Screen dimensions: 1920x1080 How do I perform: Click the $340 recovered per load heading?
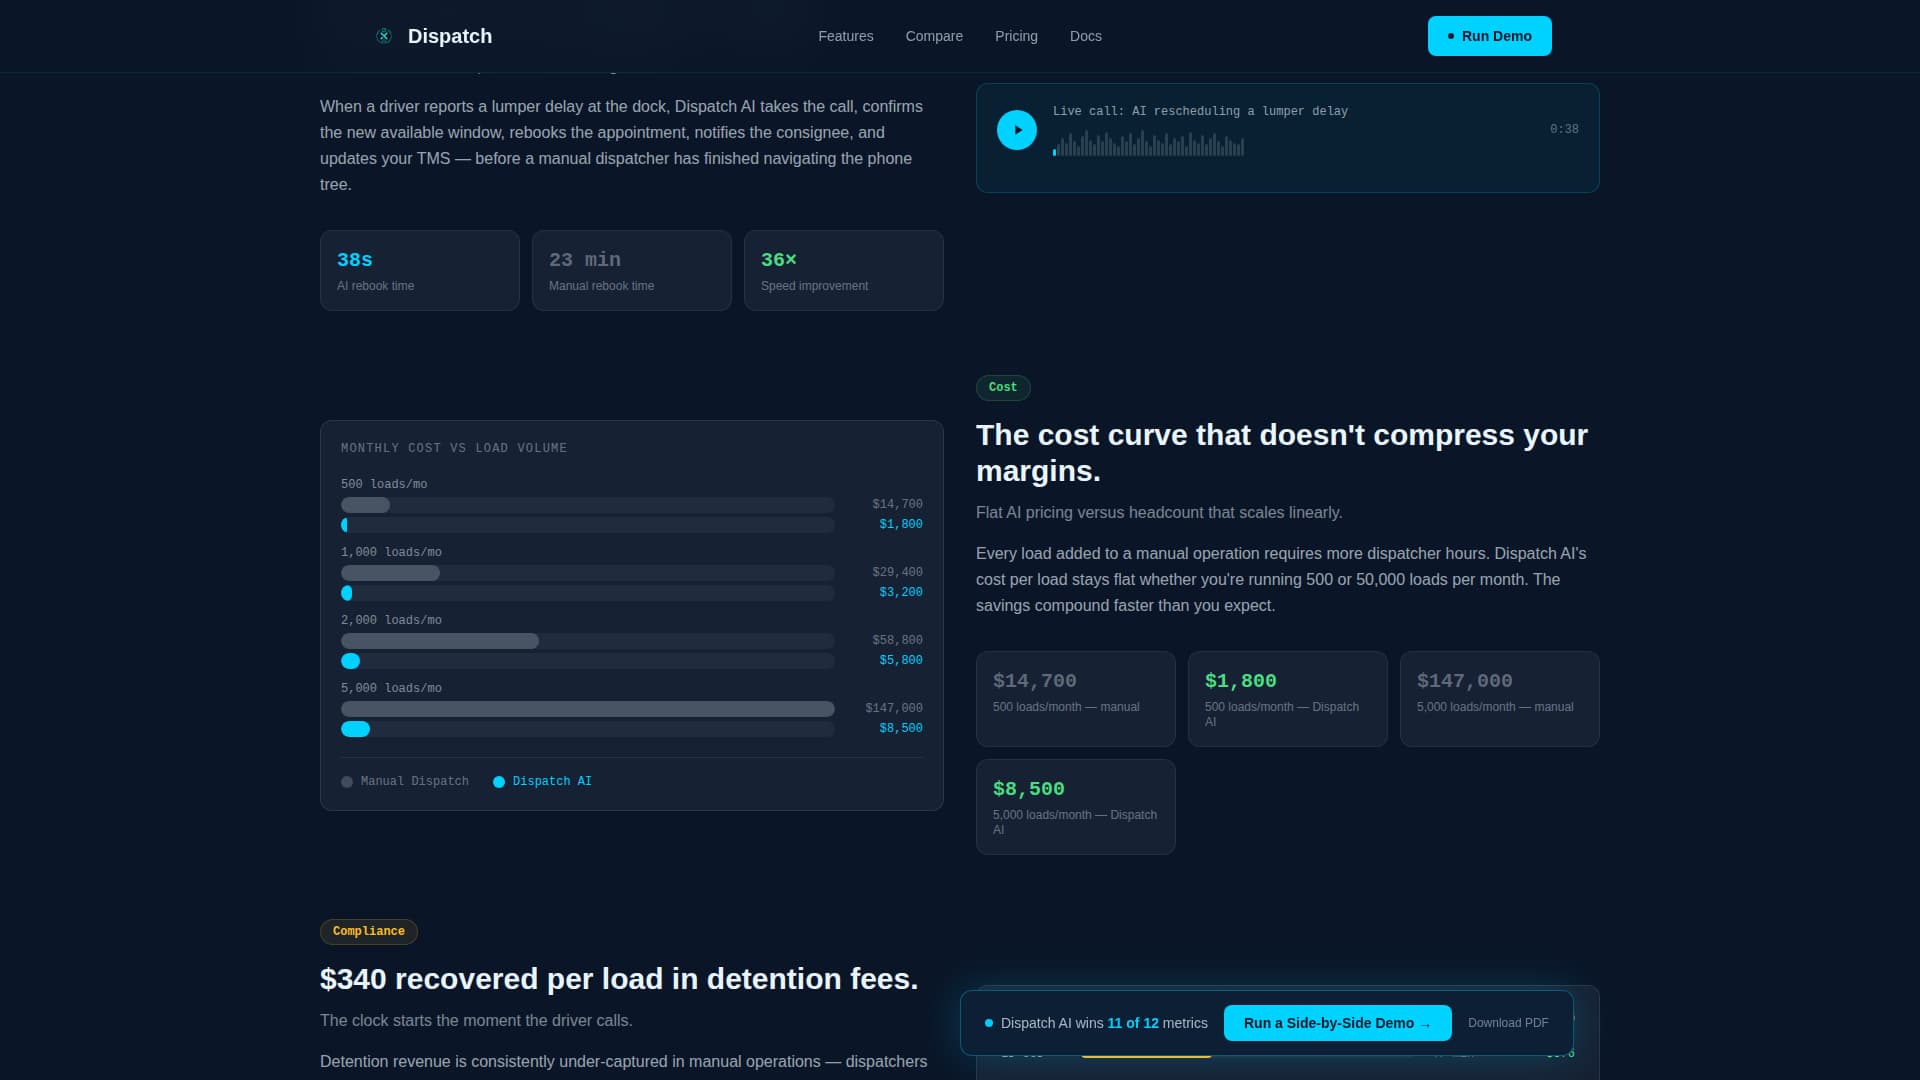[619, 979]
